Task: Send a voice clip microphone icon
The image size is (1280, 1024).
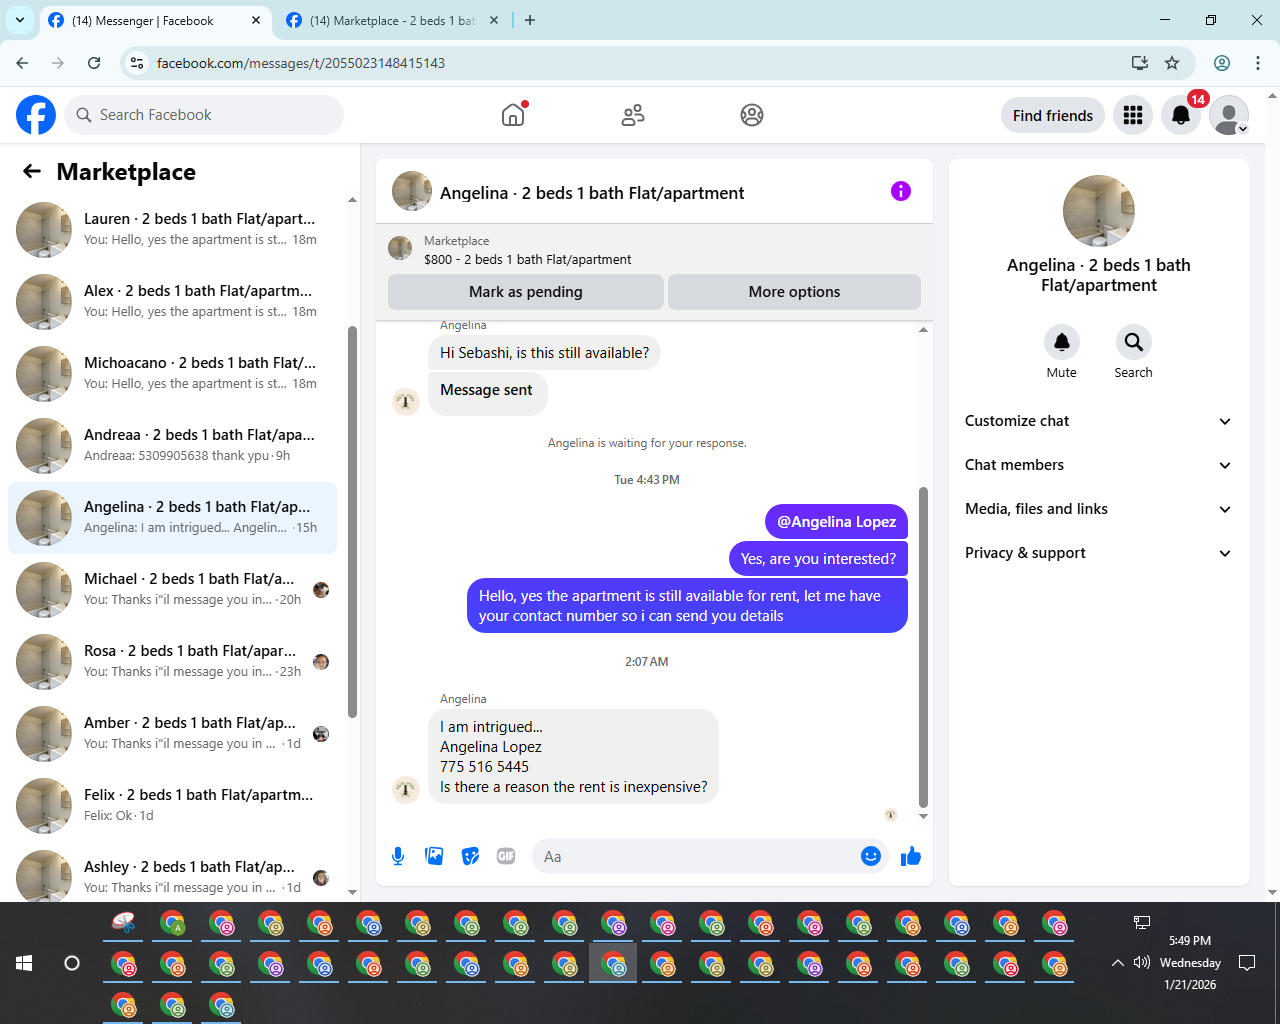Action: (398, 856)
